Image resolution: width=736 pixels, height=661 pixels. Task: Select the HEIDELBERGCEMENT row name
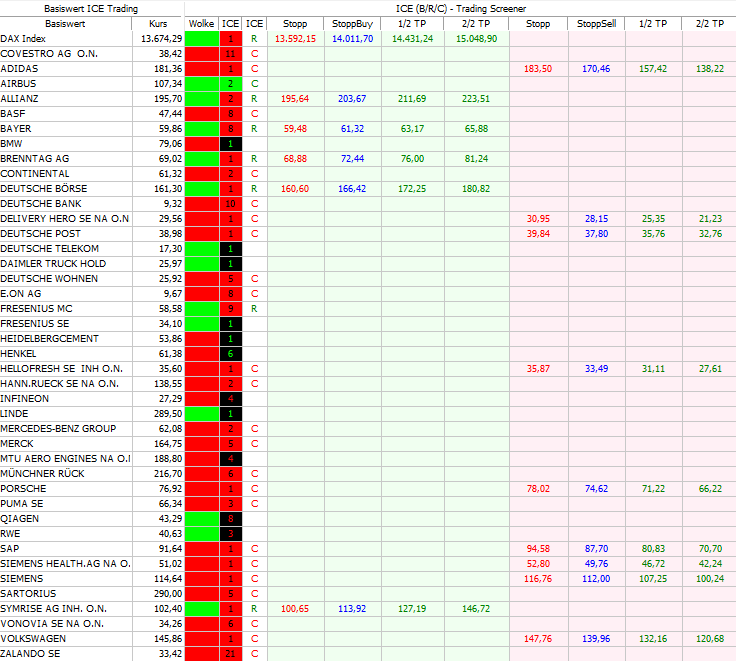[49, 339]
